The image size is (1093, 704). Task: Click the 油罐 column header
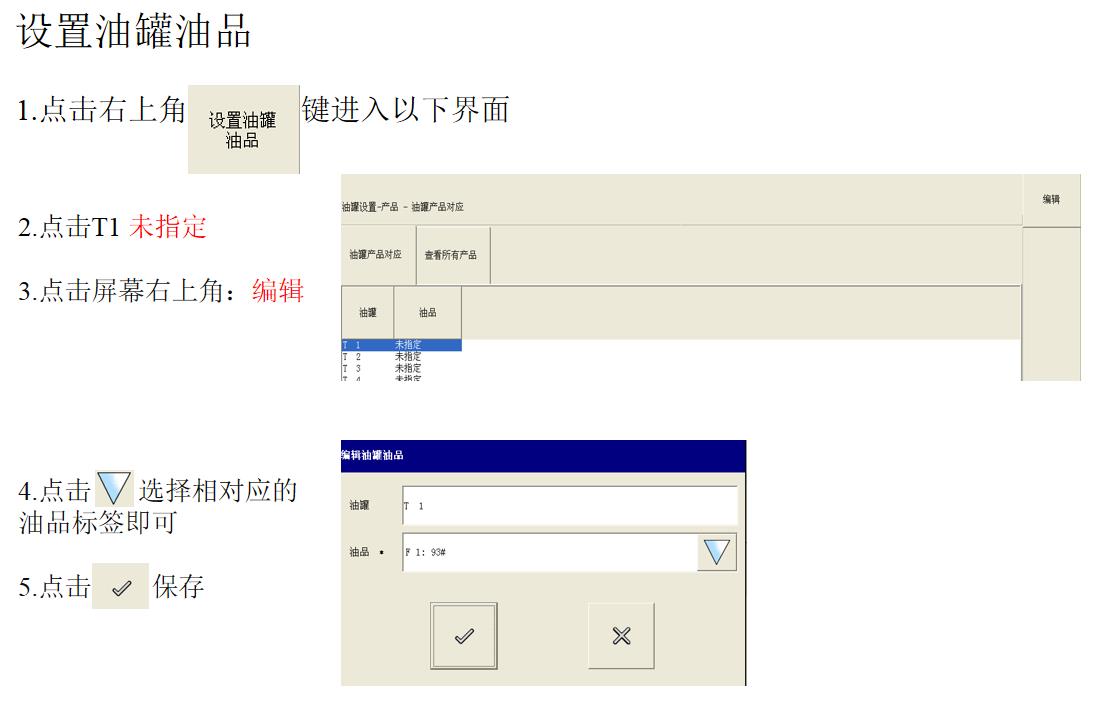[367, 313]
